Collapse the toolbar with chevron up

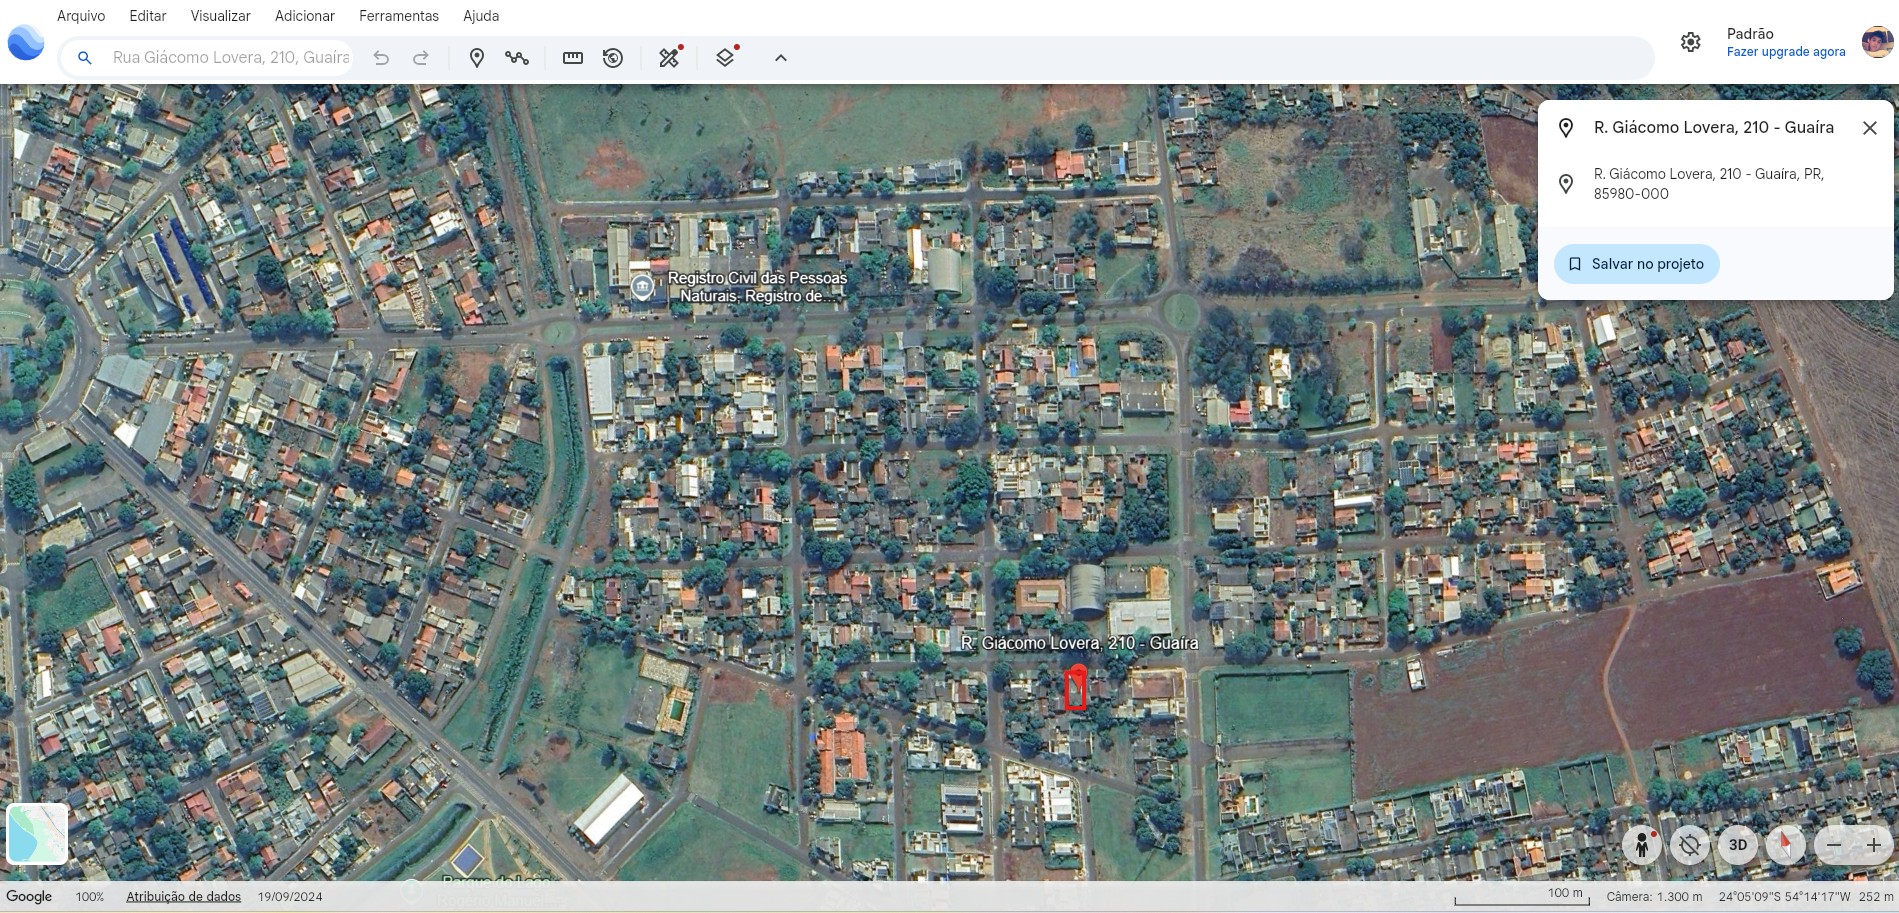[781, 58]
